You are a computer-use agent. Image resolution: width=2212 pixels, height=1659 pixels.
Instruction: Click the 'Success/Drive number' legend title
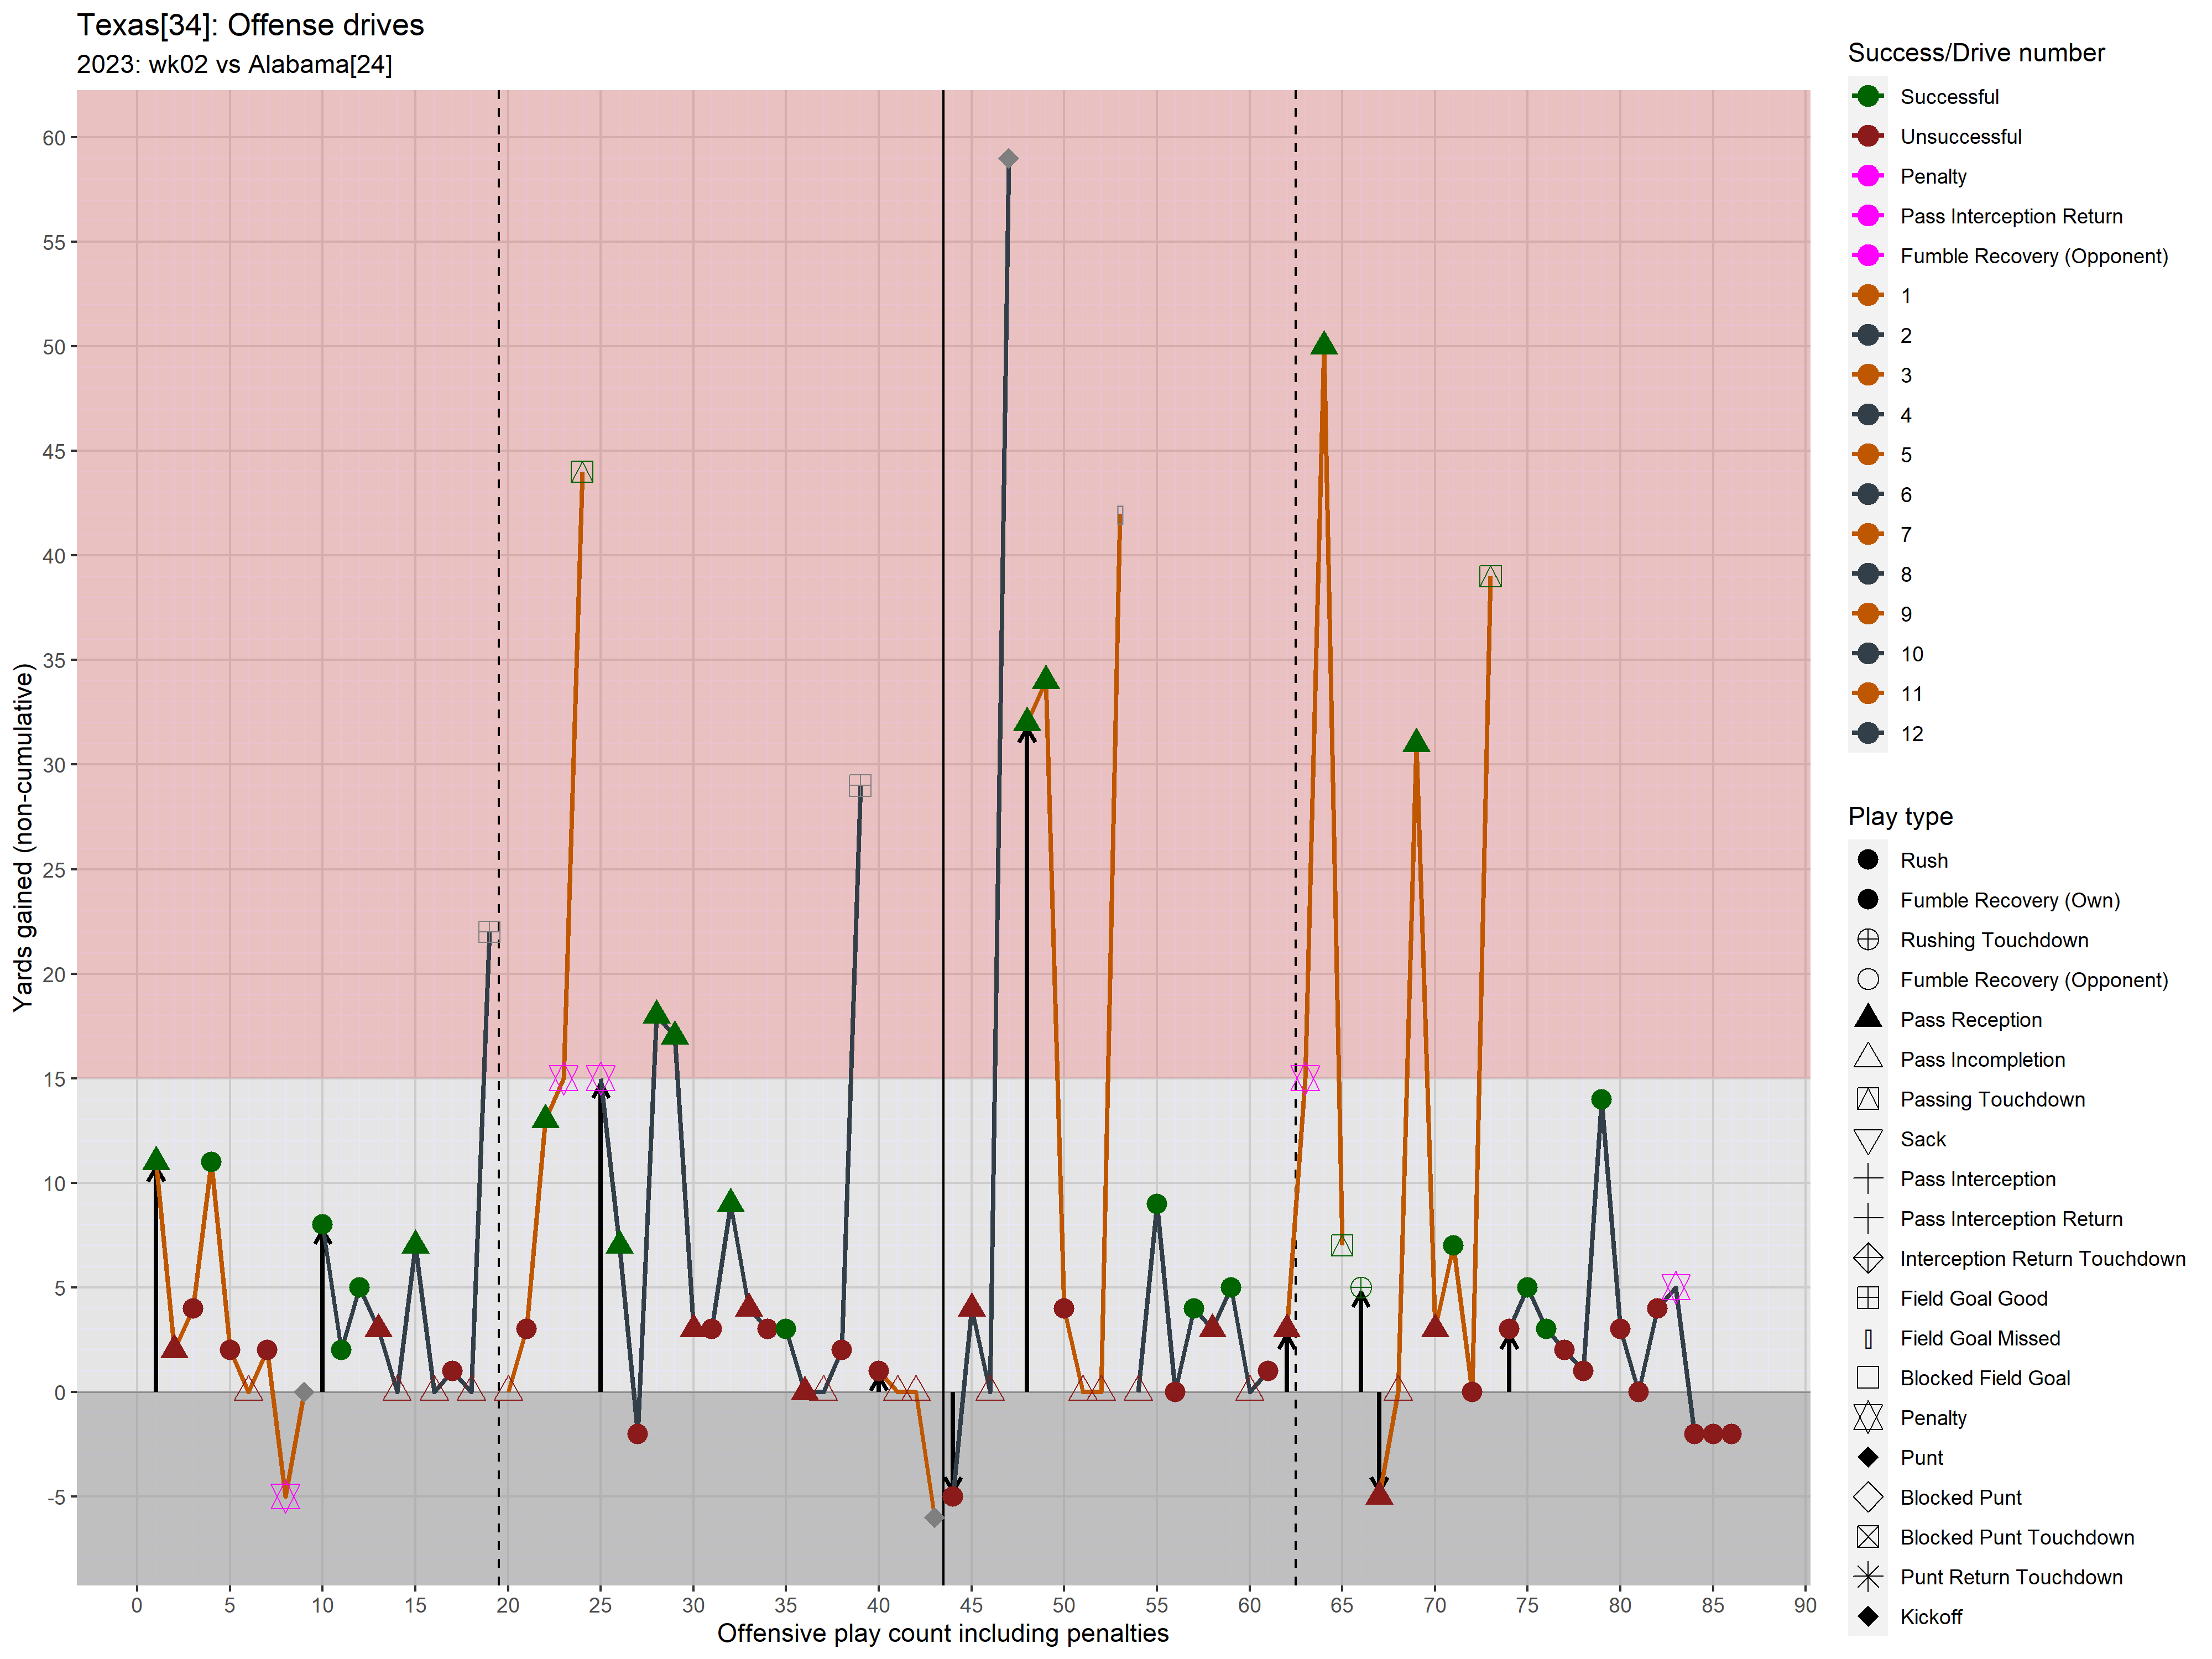[x=1976, y=53]
